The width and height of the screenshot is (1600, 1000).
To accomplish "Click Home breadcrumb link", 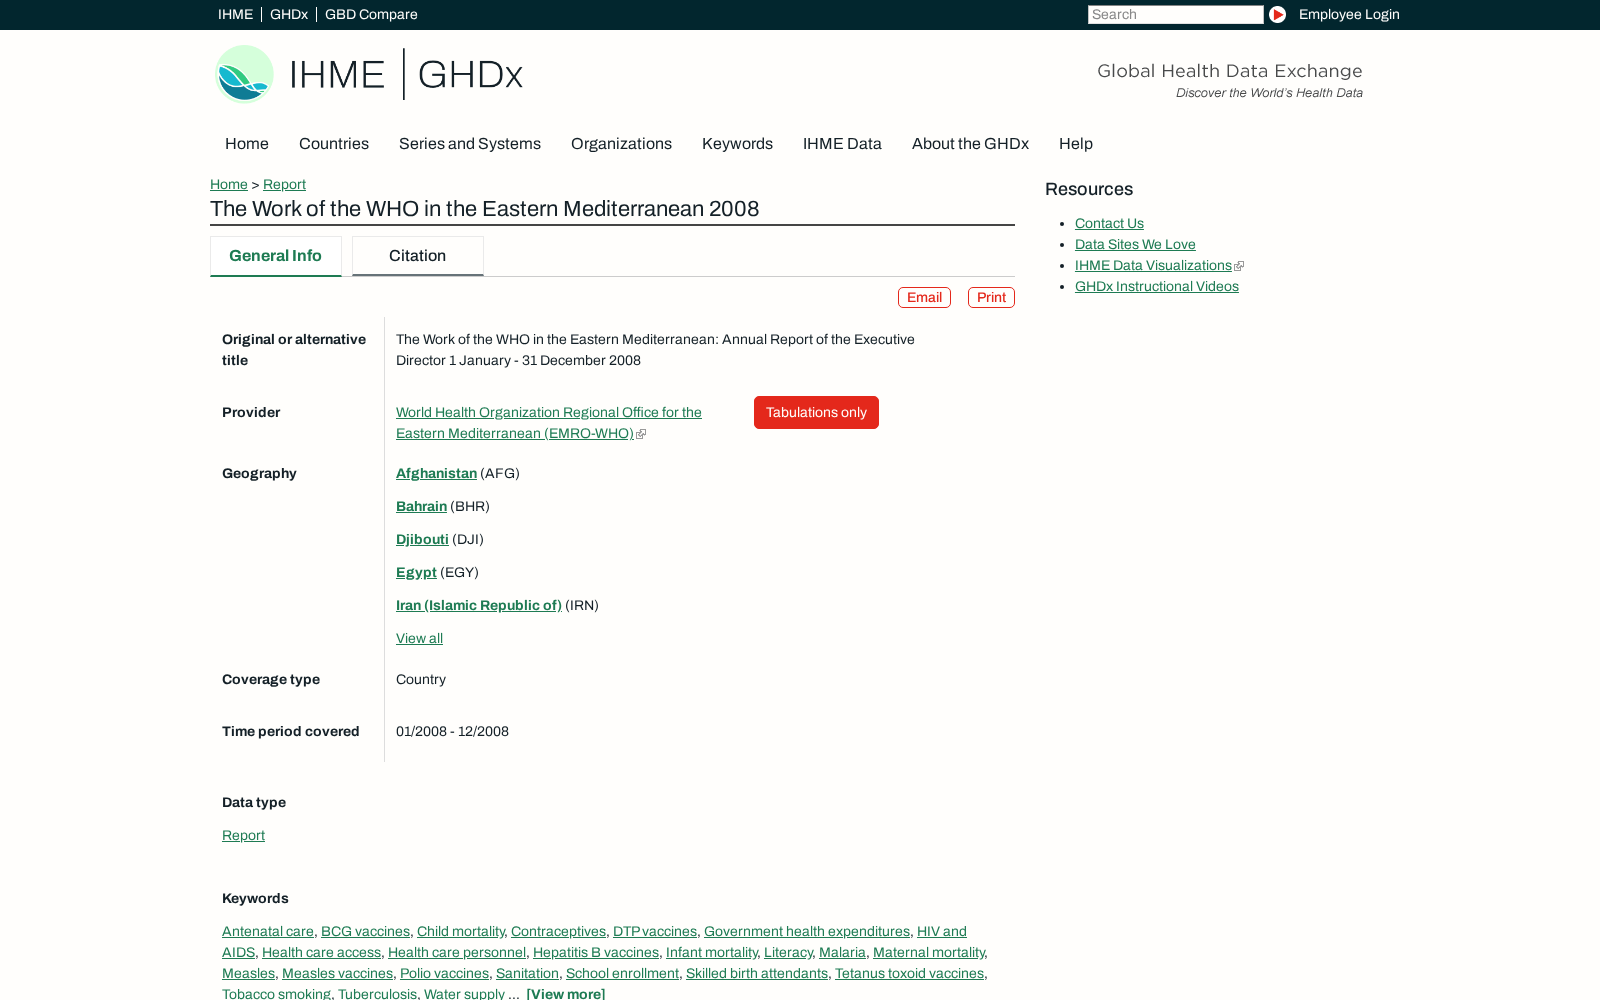I will [229, 184].
